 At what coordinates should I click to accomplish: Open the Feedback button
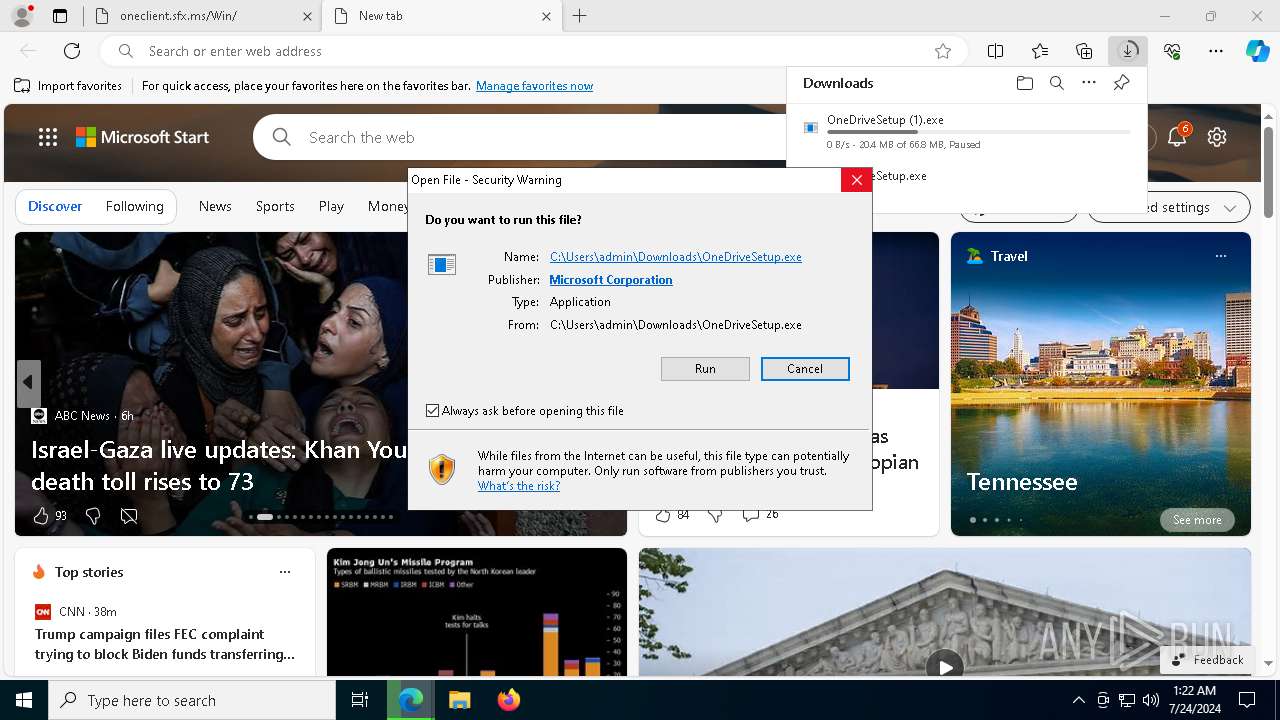(1207, 660)
